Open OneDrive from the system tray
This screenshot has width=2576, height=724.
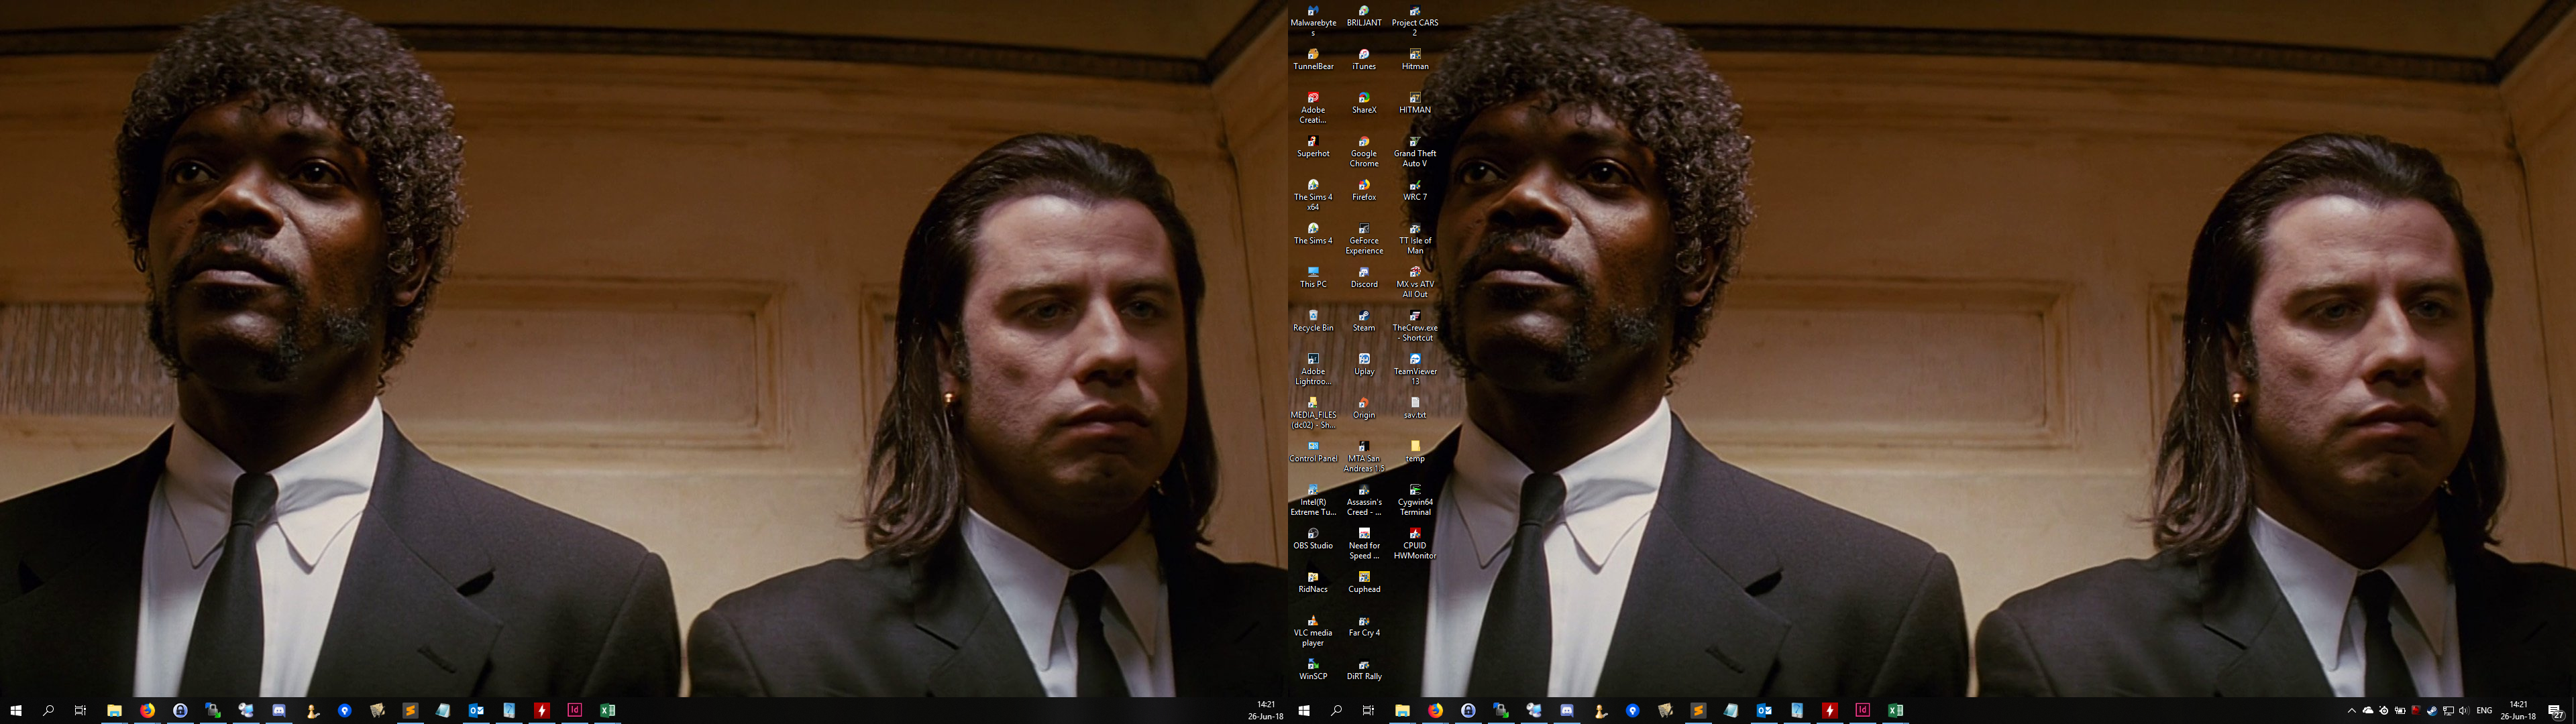pyautogui.click(x=2368, y=711)
